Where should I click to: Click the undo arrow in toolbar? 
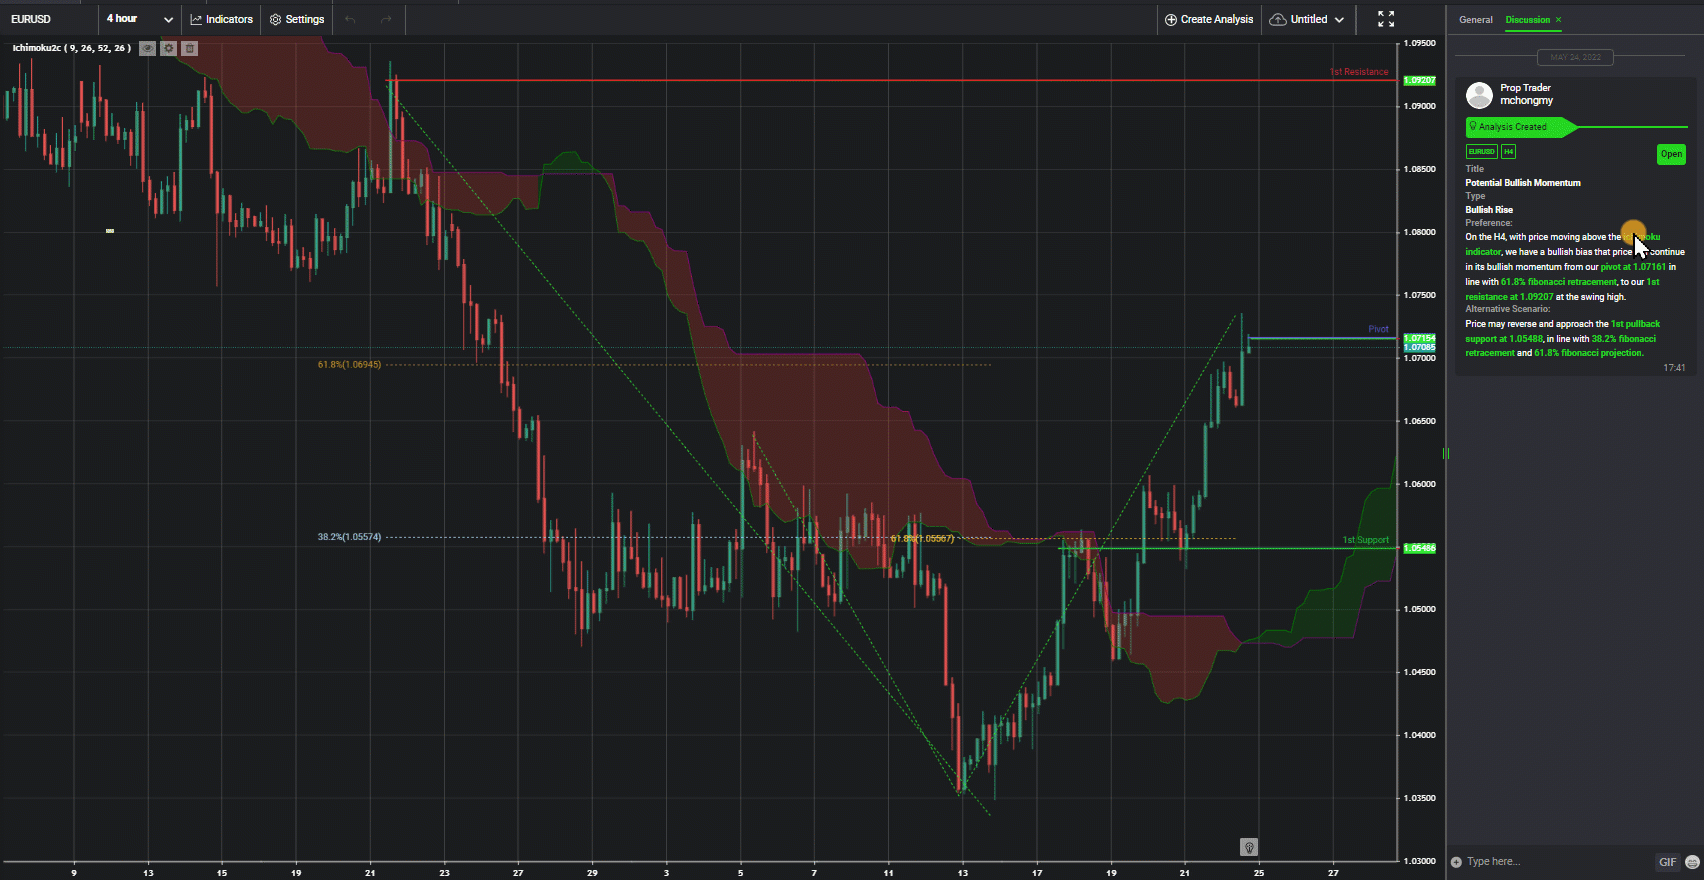350,19
